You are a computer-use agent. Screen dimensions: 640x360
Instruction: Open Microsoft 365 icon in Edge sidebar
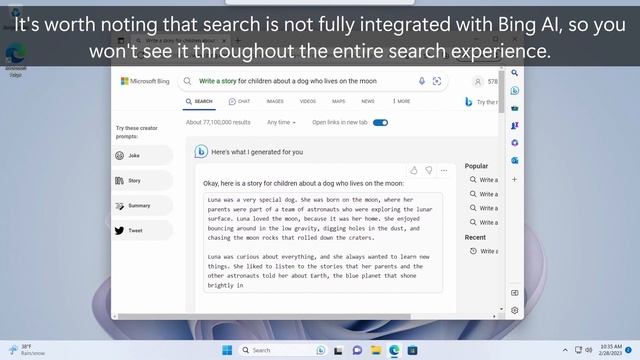point(515,143)
